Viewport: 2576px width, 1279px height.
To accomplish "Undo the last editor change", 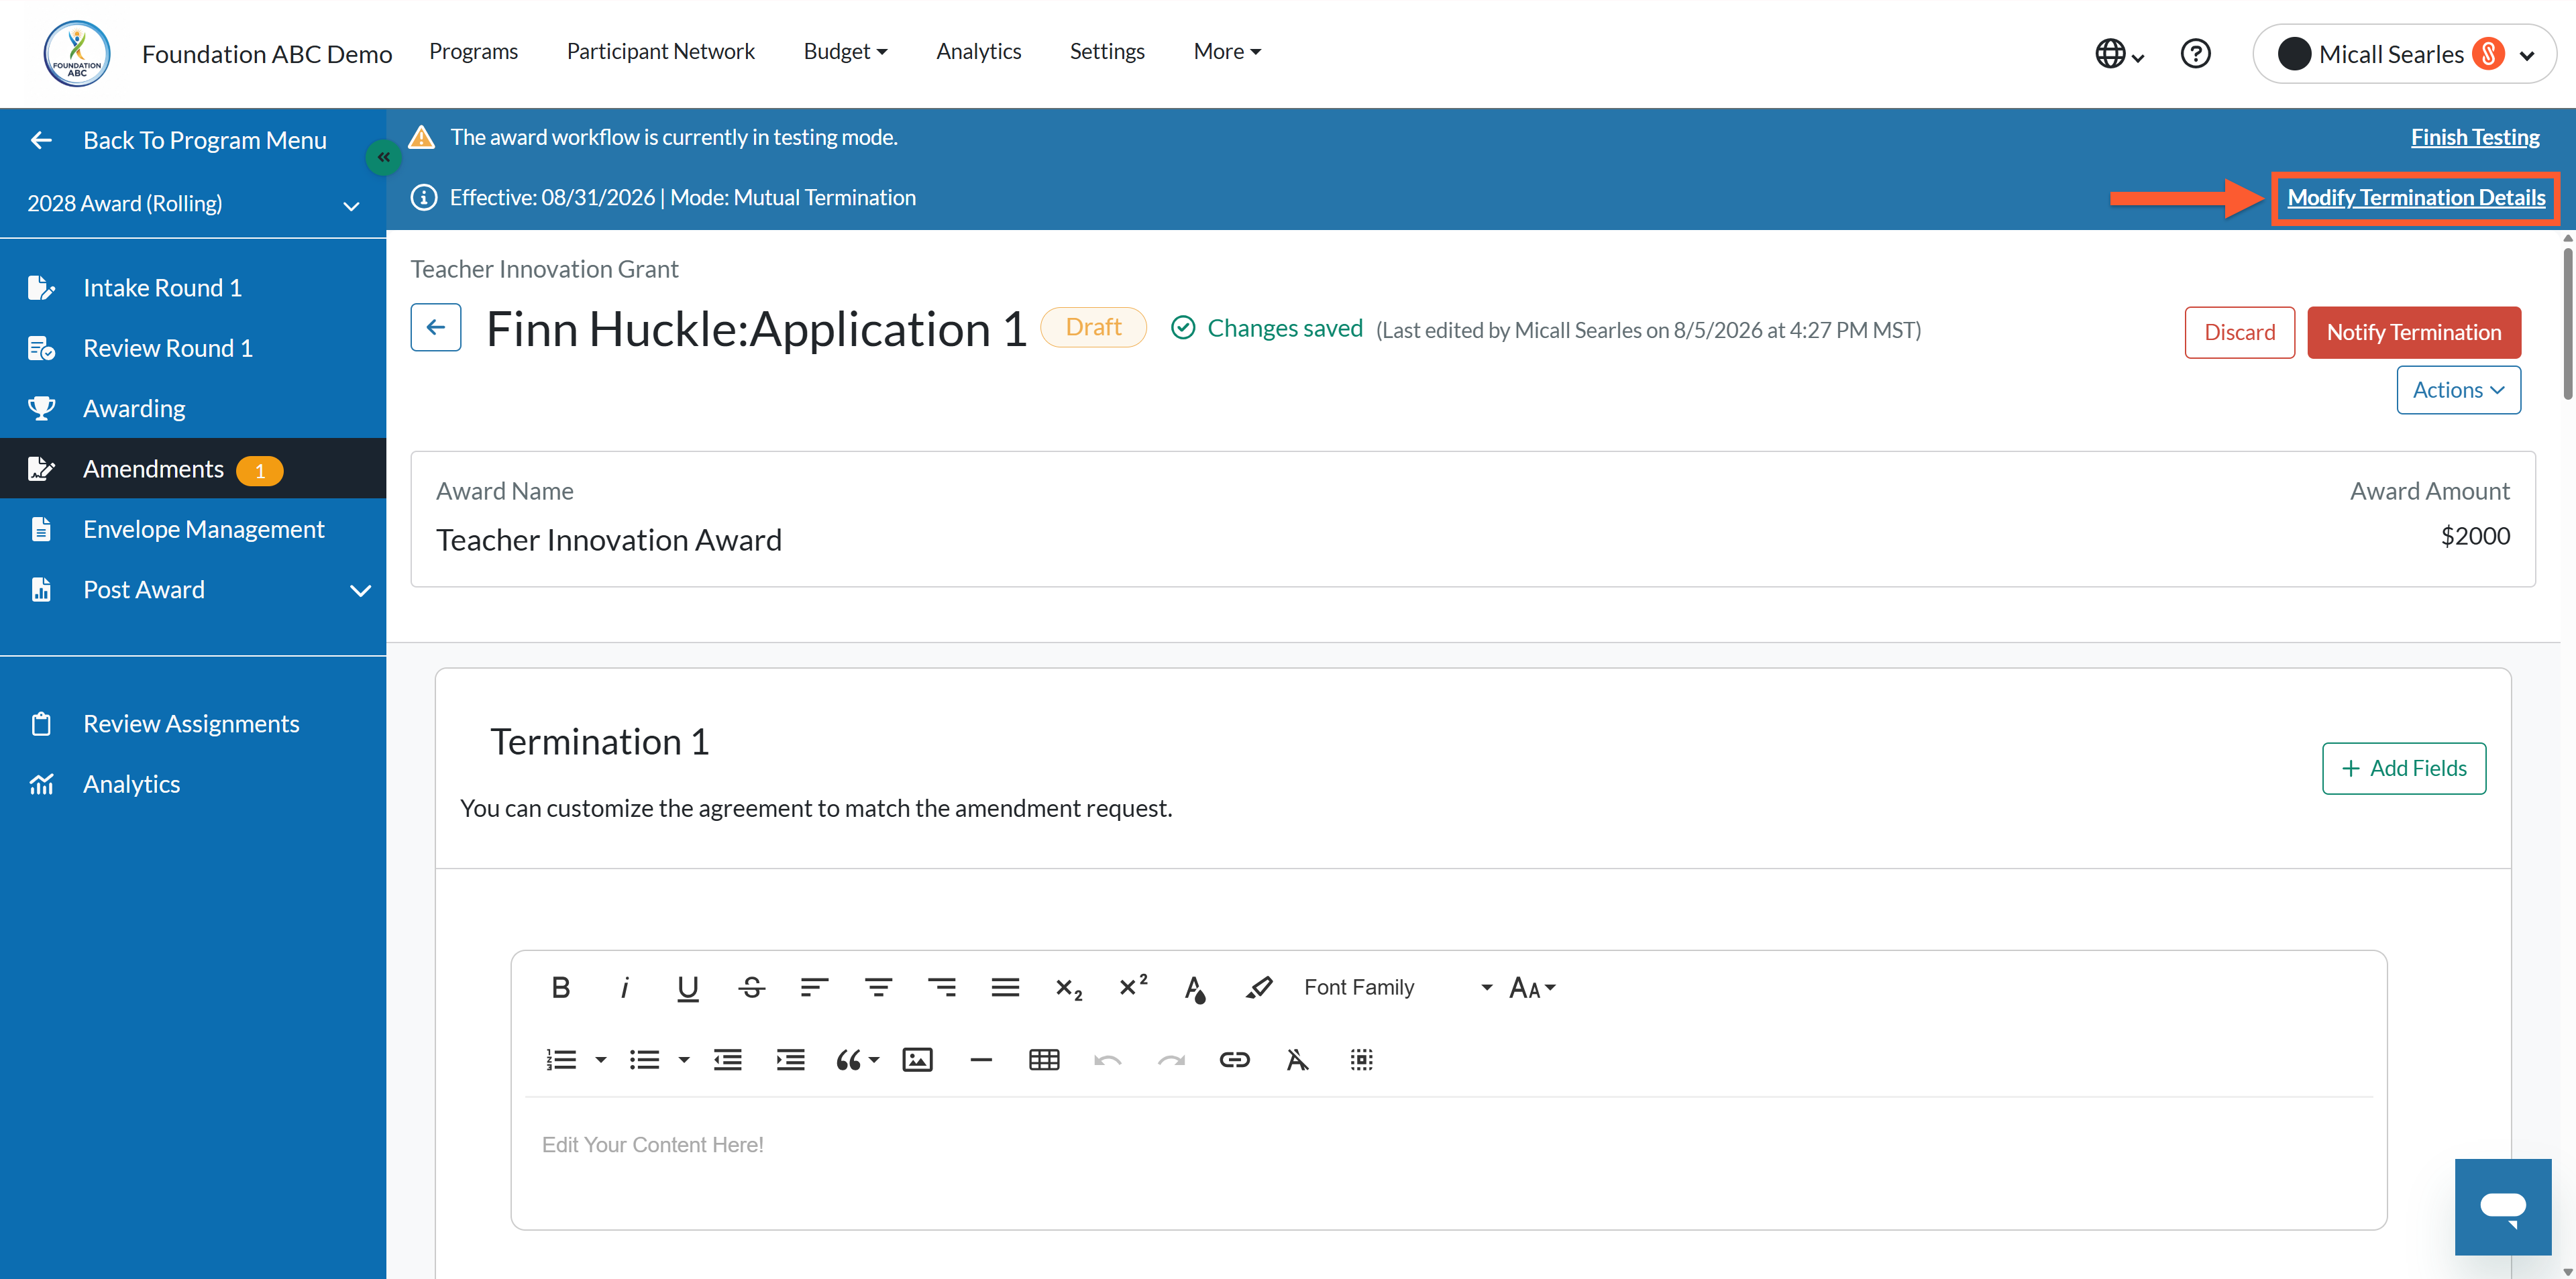I will pos(1108,1060).
